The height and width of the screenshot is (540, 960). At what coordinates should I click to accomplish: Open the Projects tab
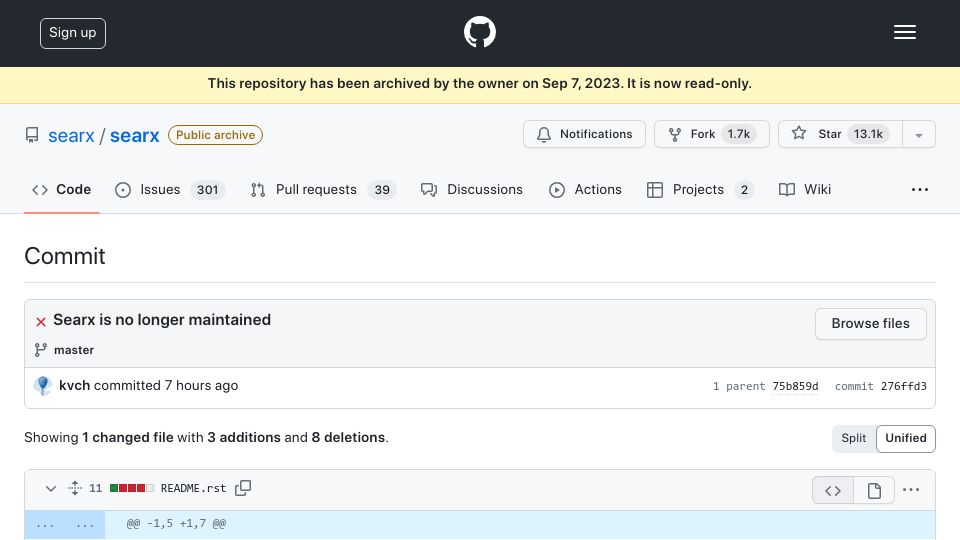pos(700,190)
